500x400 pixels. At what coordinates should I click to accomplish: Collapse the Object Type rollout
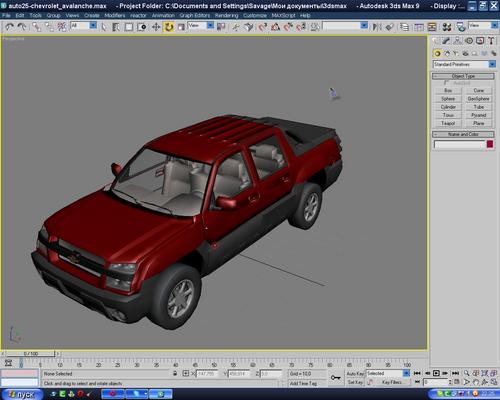tap(463, 76)
